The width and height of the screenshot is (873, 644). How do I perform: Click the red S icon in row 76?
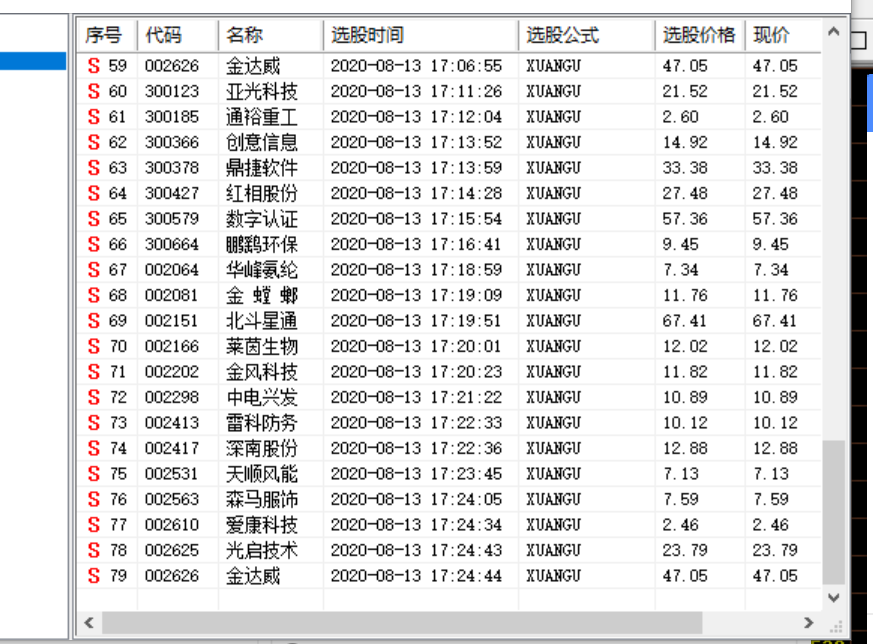tap(94, 499)
